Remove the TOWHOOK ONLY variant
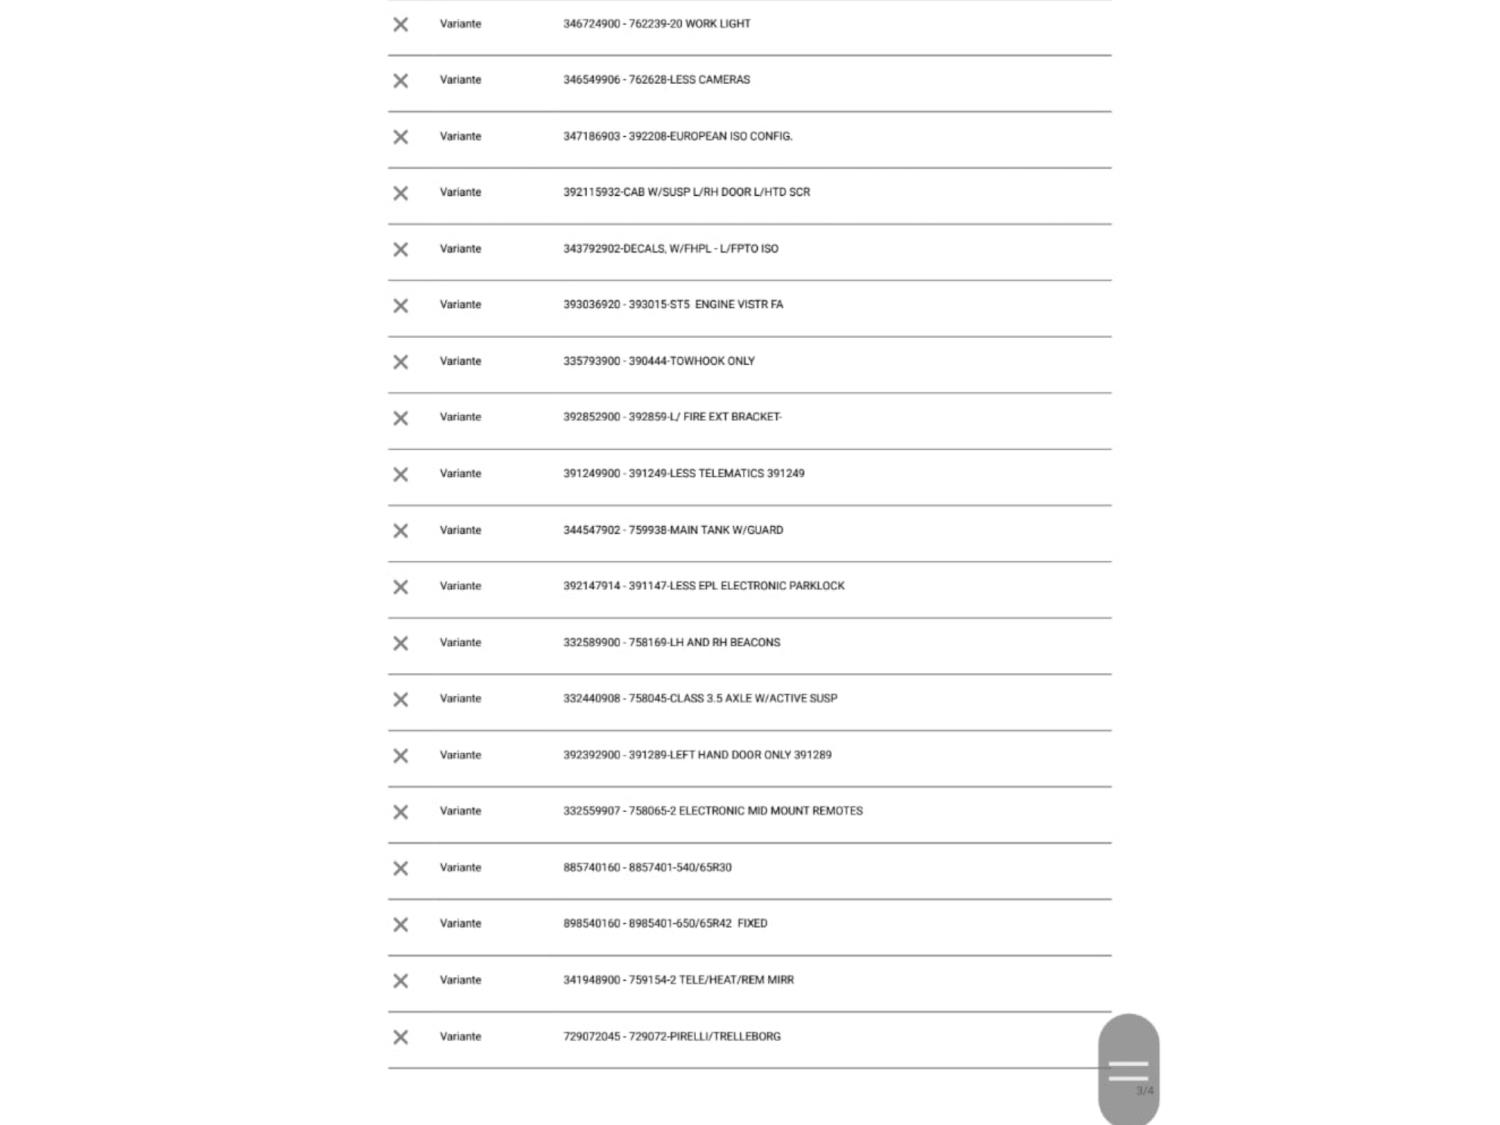1500x1125 pixels. coord(400,361)
